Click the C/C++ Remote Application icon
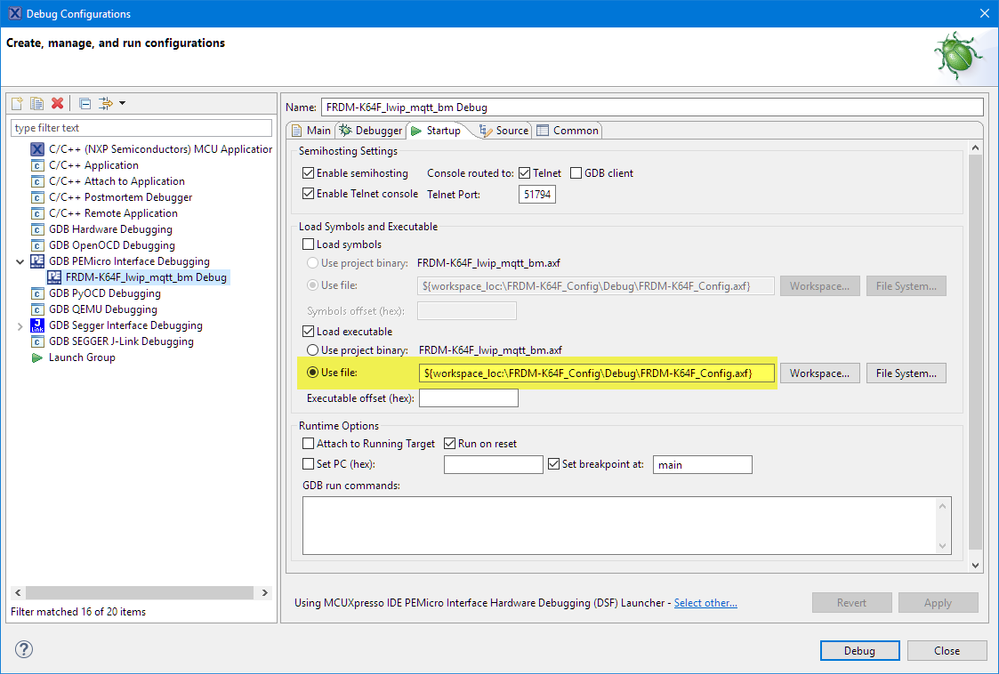 [x=38, y=213]
